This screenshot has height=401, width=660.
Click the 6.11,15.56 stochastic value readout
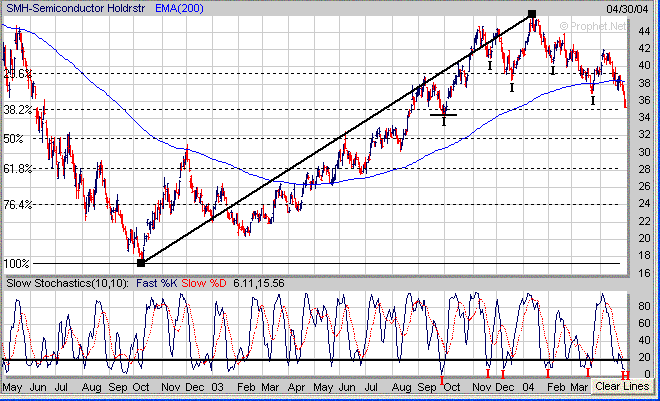[259, 283]
